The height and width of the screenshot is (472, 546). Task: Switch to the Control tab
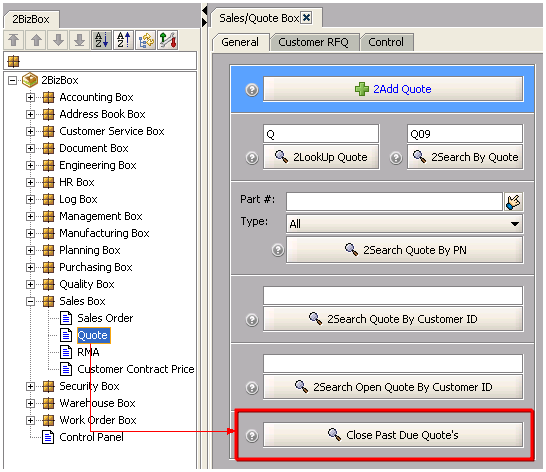pyautogui.click(x=386, y=42)
